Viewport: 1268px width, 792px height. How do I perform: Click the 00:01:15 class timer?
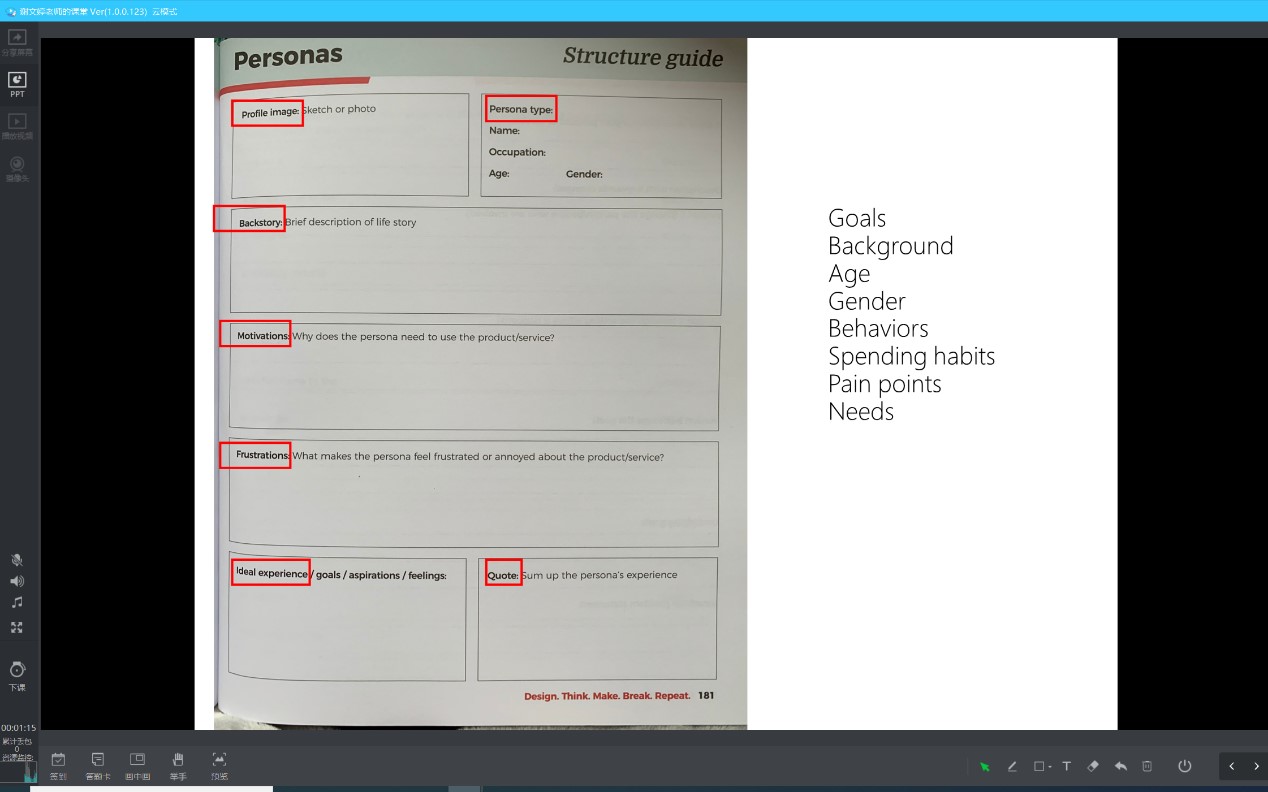18,728
